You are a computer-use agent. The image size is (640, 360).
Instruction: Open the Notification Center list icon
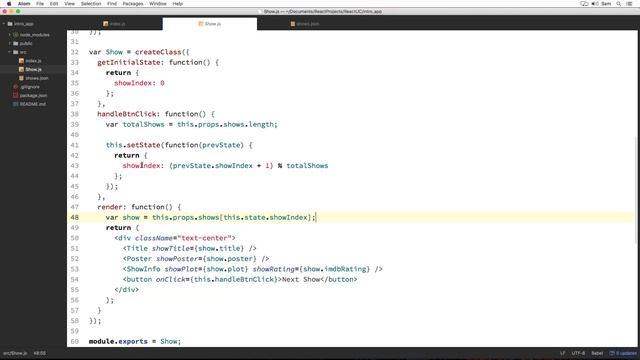(629, 4)
